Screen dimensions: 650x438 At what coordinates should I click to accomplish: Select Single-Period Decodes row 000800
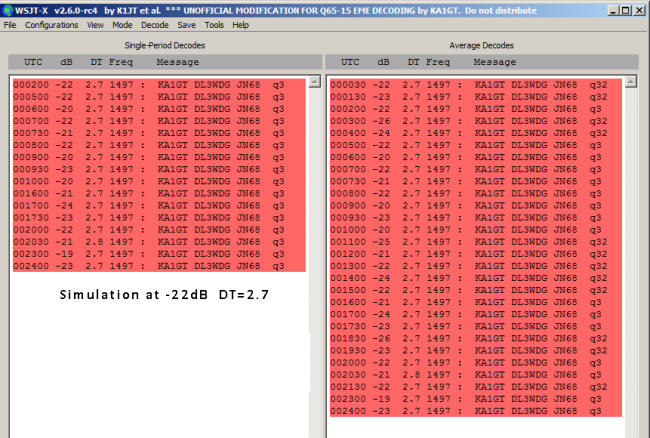[x=159, y=145]
